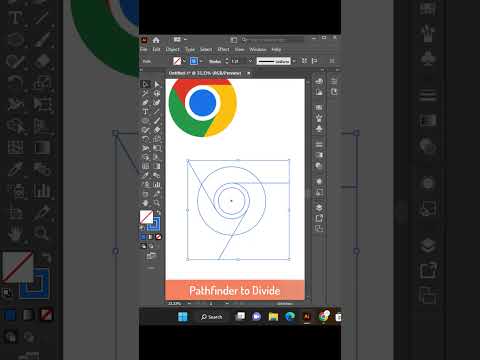Adjust stroke weight stepper arrows
This screenshot has width=480, height=360.
(227, 61)
